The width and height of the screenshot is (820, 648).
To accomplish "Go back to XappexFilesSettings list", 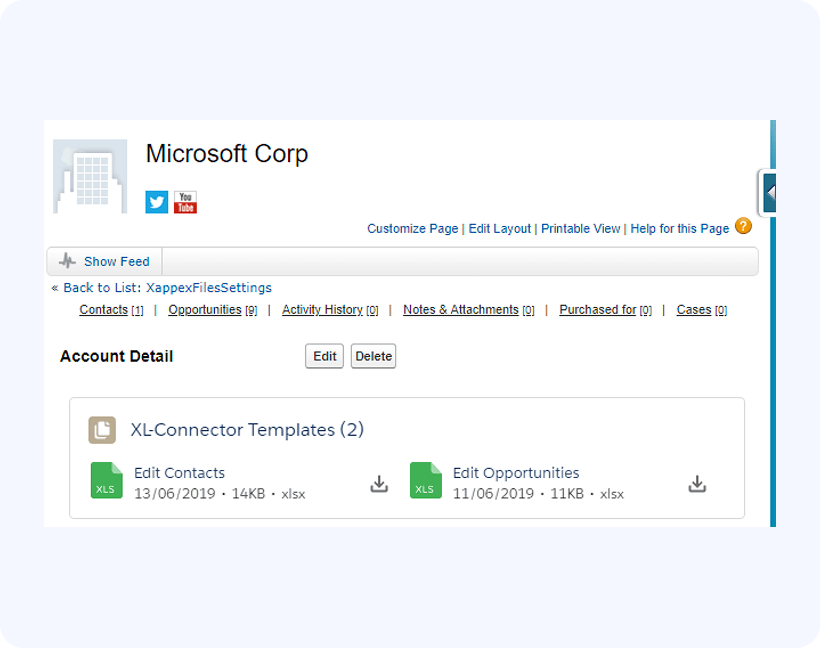I will tap(208, 288).
